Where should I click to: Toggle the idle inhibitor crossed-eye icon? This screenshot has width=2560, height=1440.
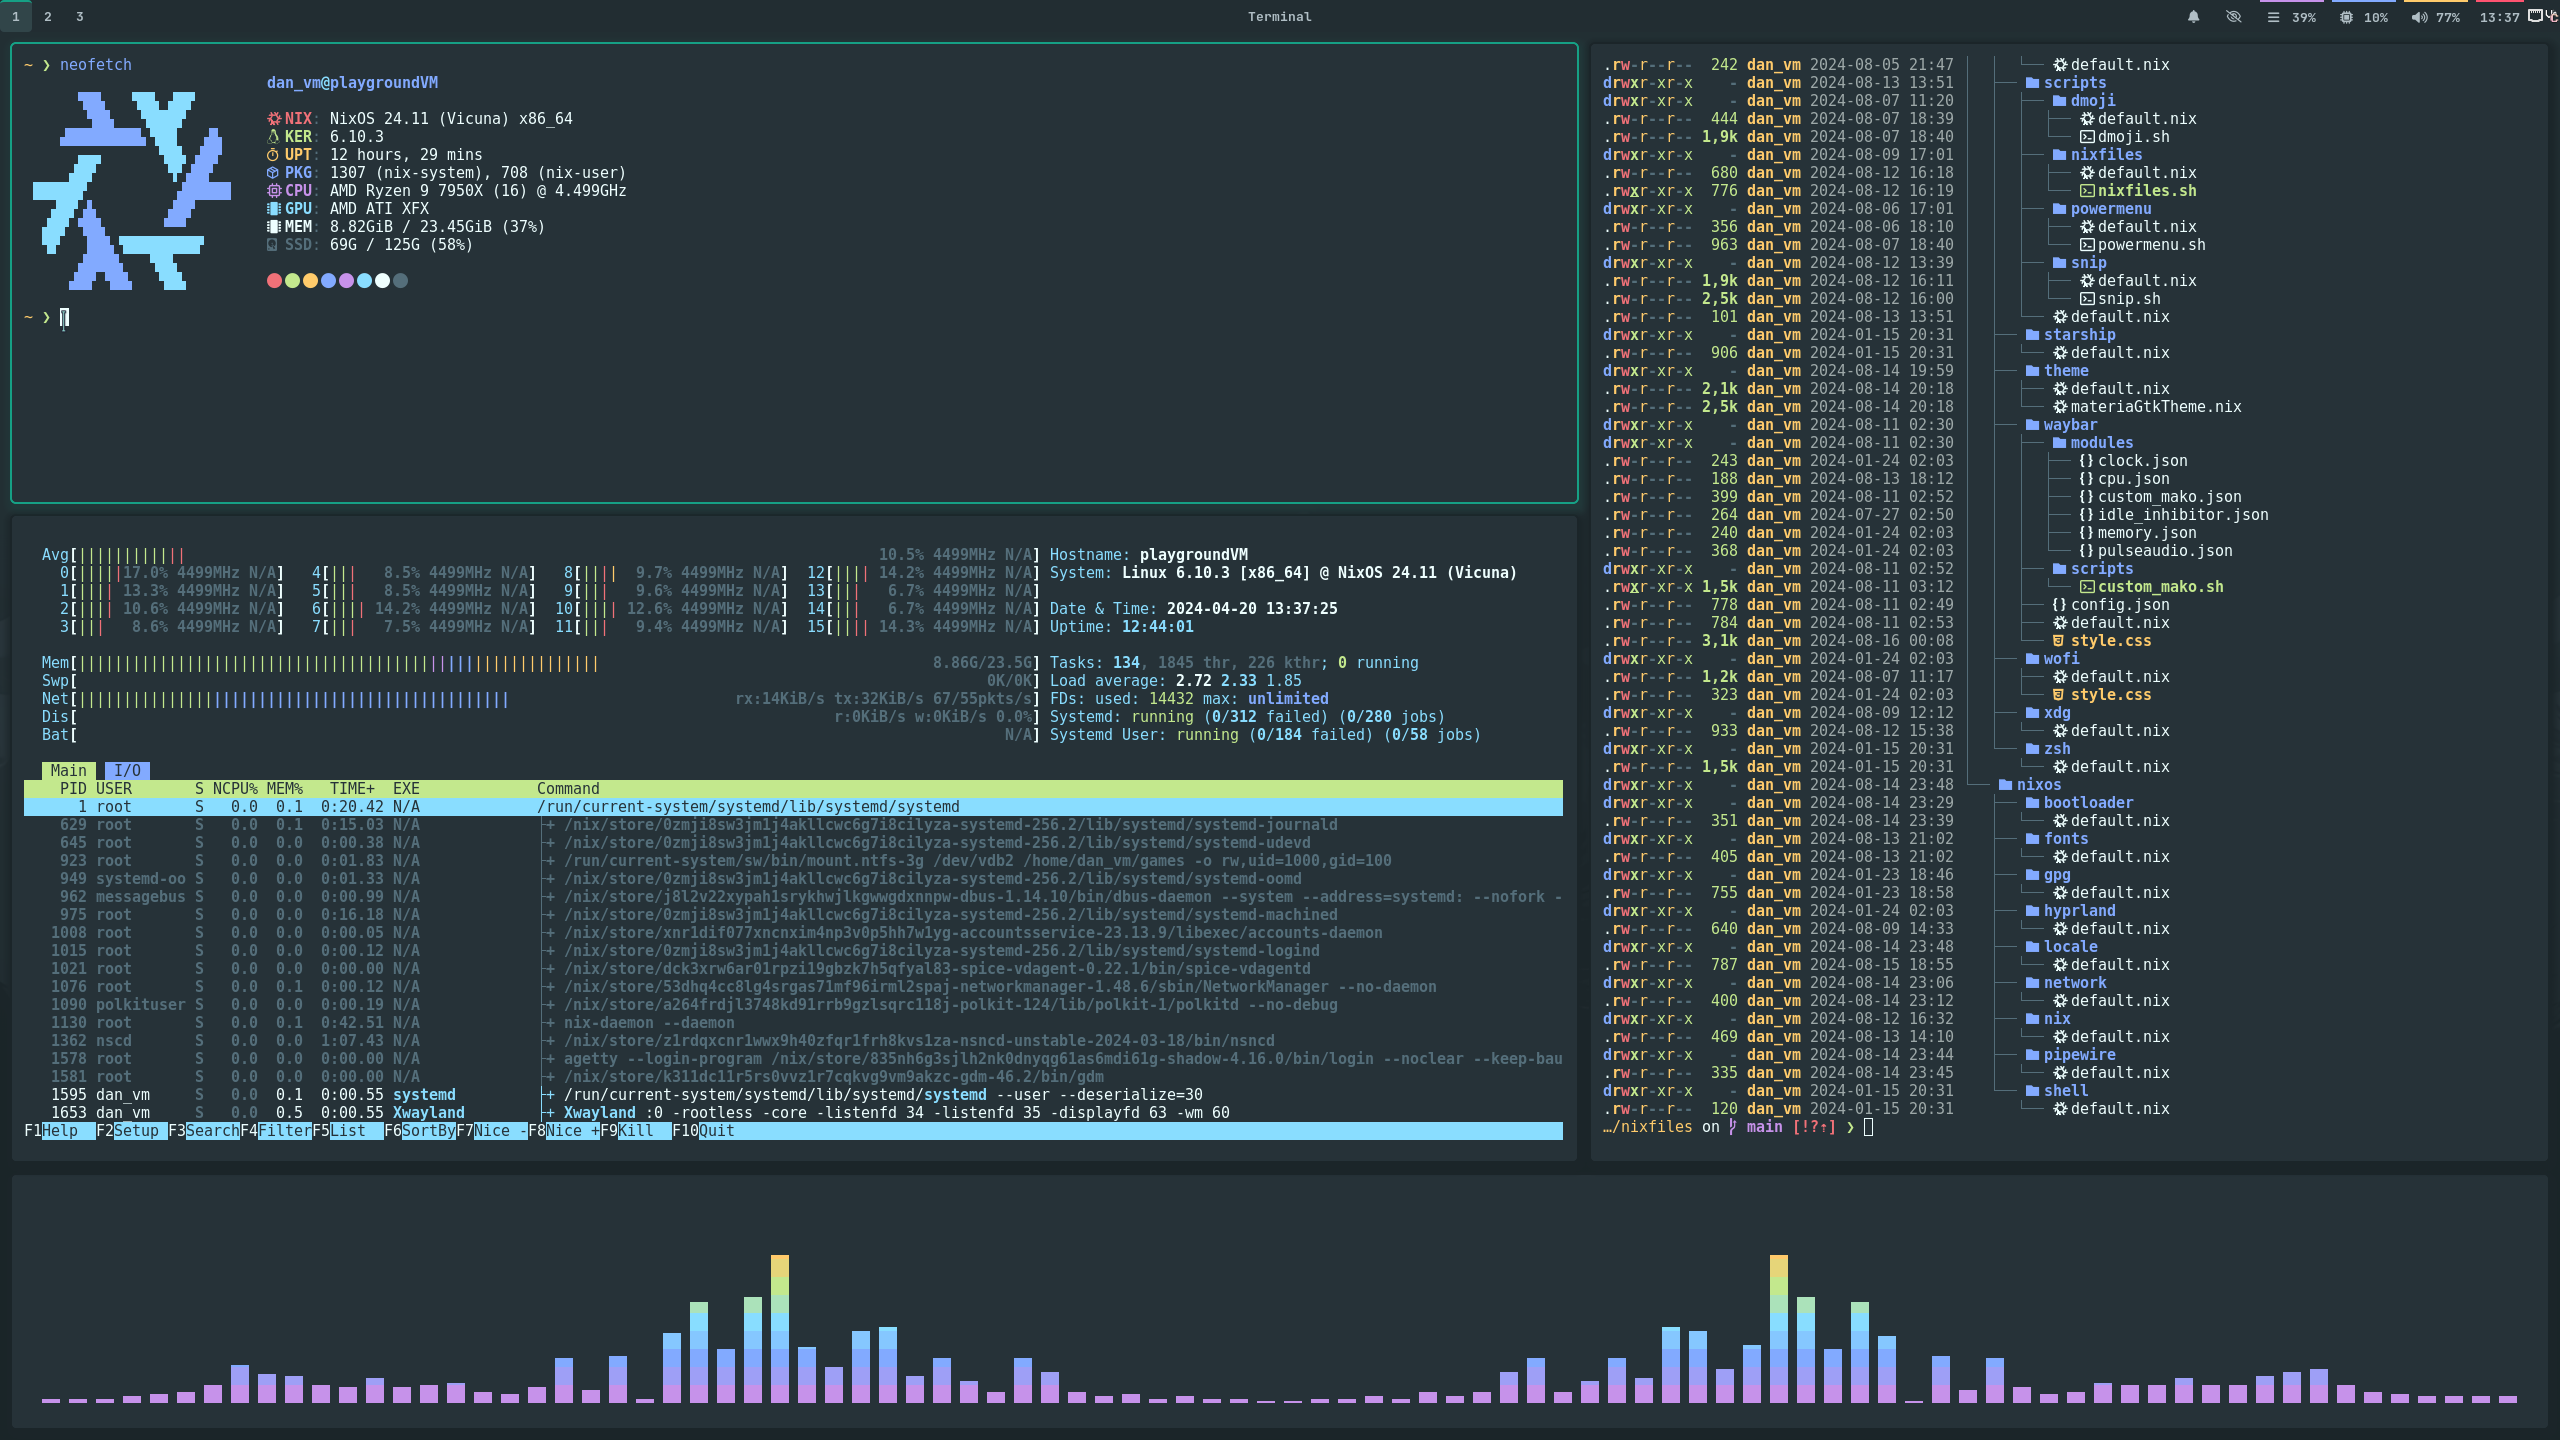2233,17
